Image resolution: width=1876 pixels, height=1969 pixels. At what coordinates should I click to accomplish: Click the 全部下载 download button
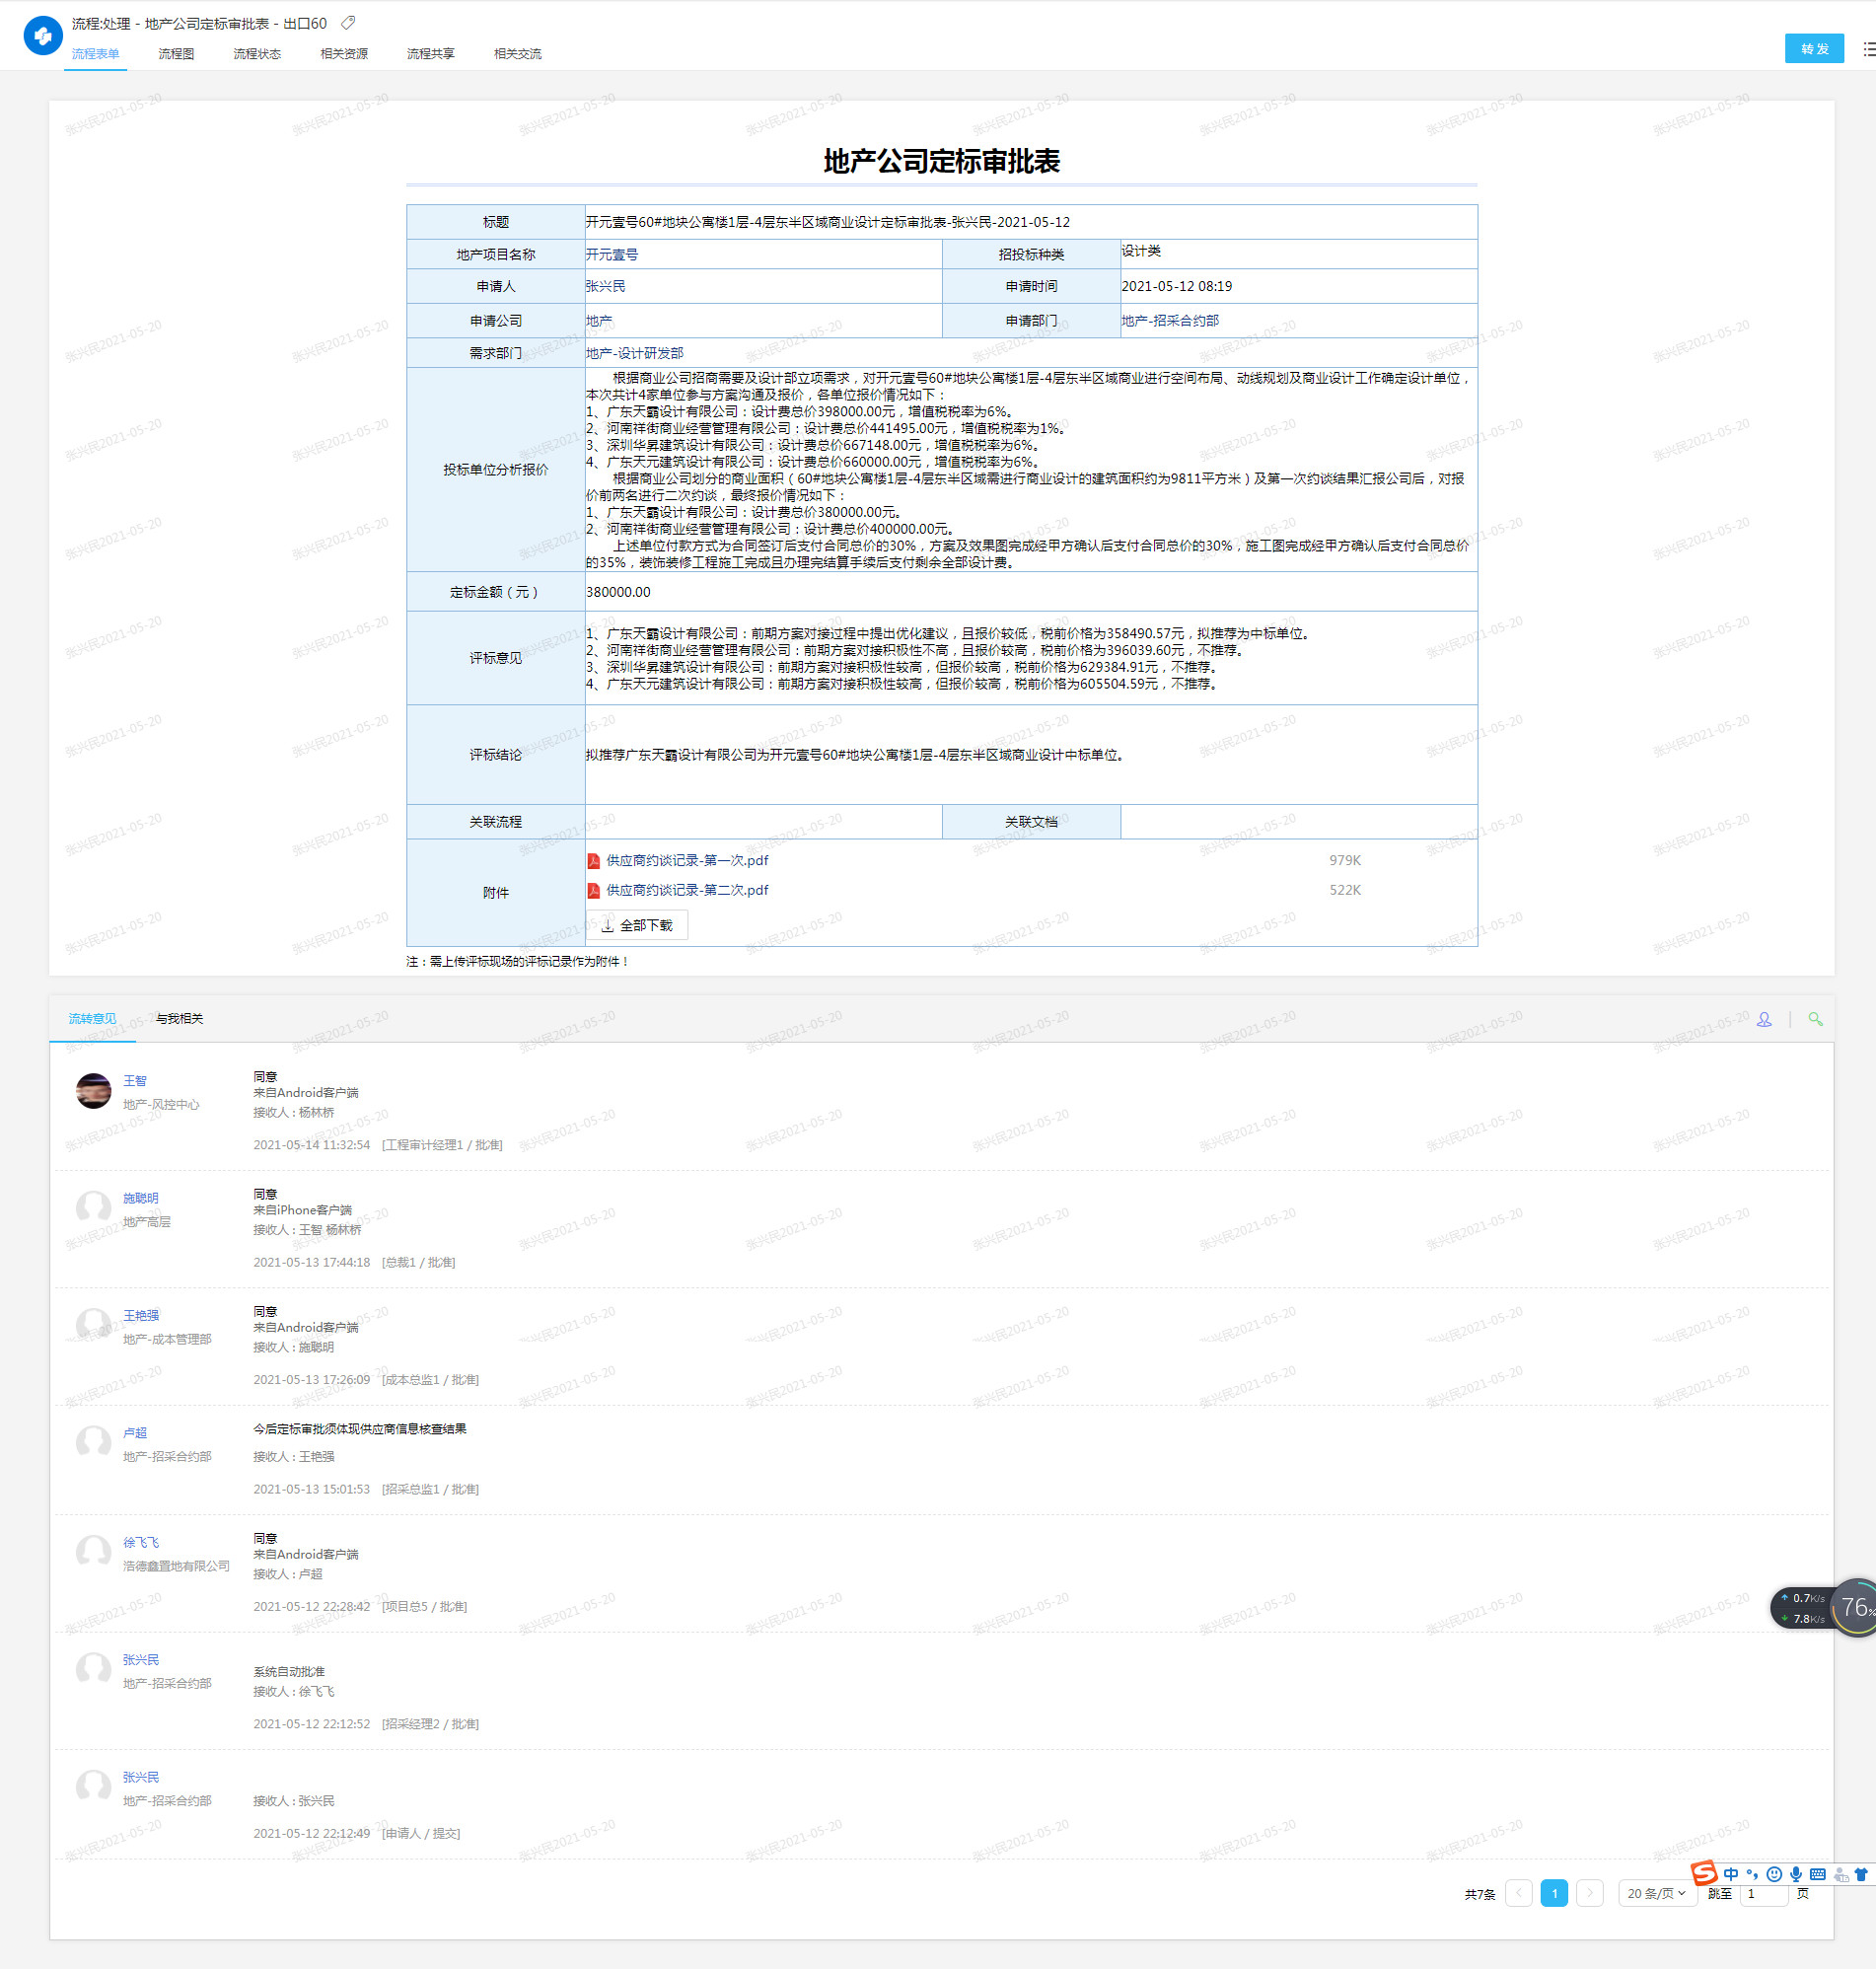(637, 925)
